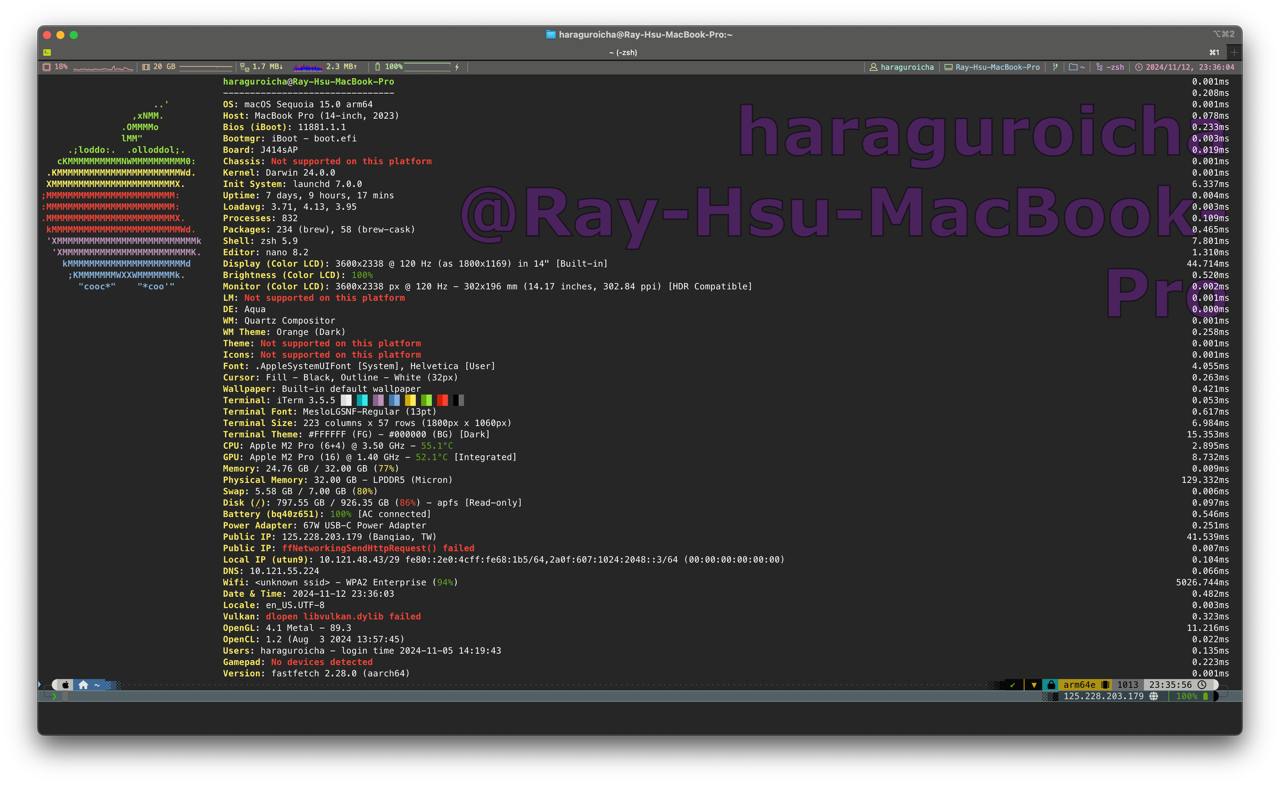
Task: Click the public IP 125.228.203.179 (Banqiao, TW)
Action: (x=359, y=537)
